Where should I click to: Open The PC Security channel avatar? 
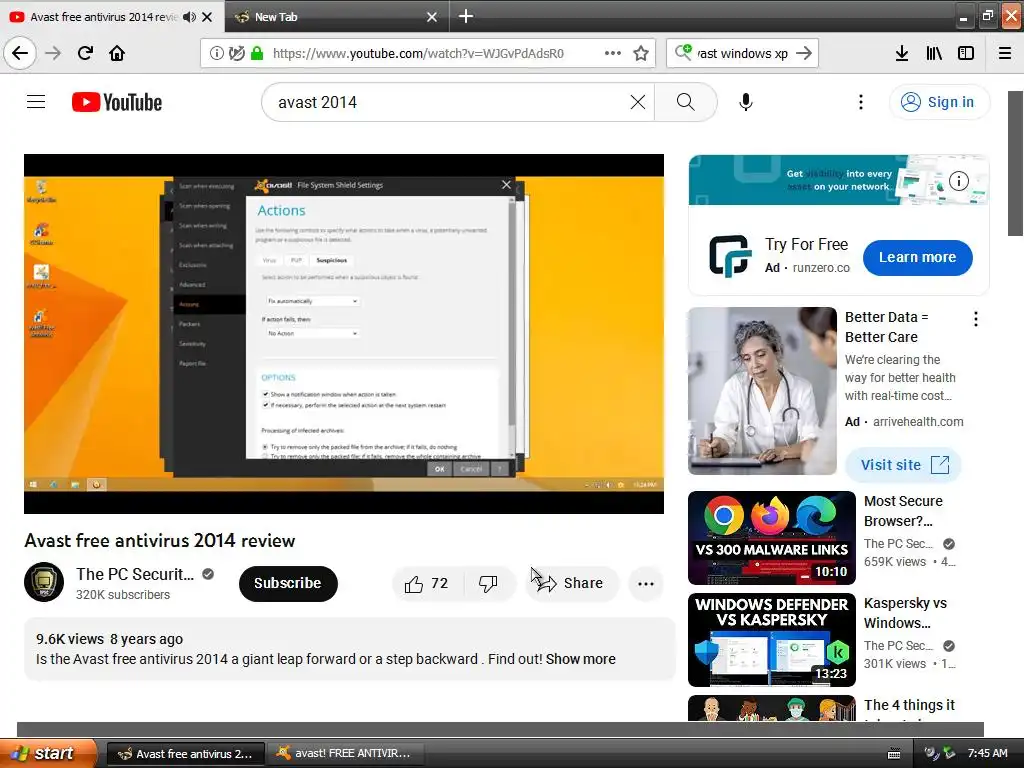[x=44, y=582]
